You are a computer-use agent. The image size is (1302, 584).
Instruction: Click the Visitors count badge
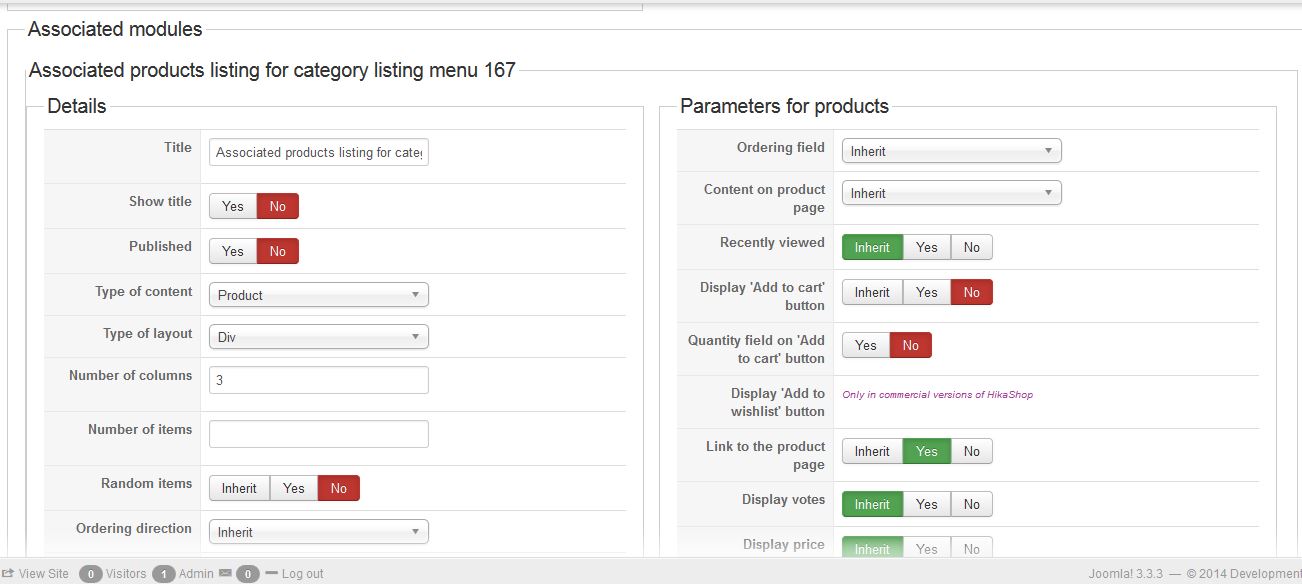tap(91, 574)
